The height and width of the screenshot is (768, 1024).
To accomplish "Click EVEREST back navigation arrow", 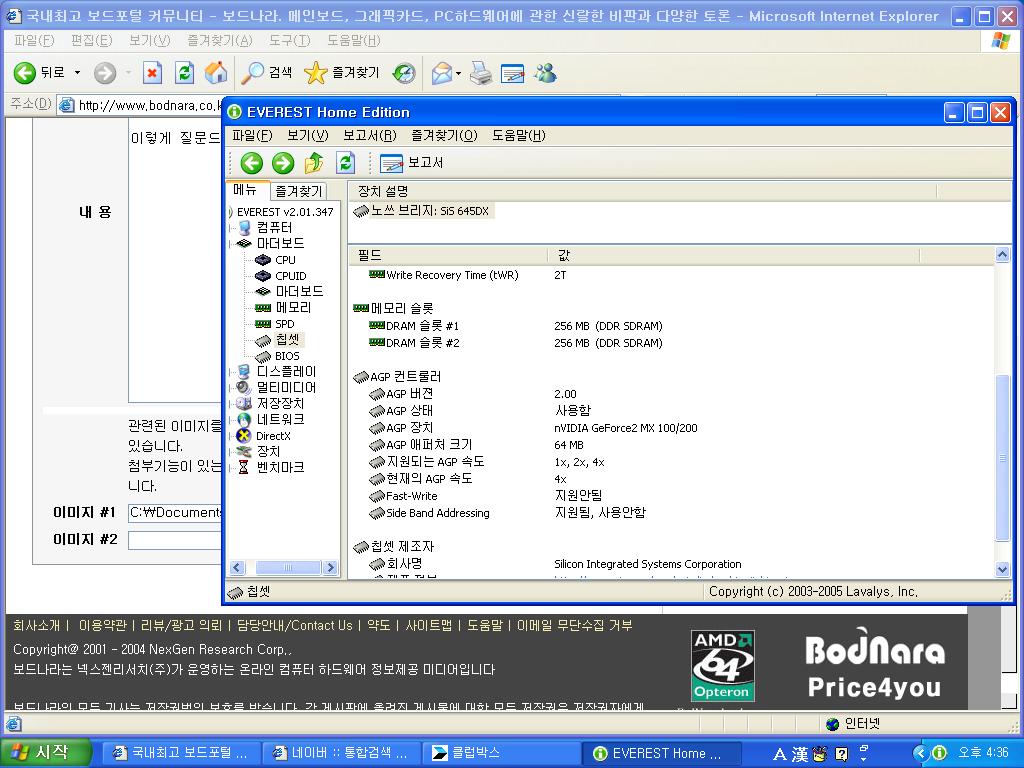I will 251,163.
